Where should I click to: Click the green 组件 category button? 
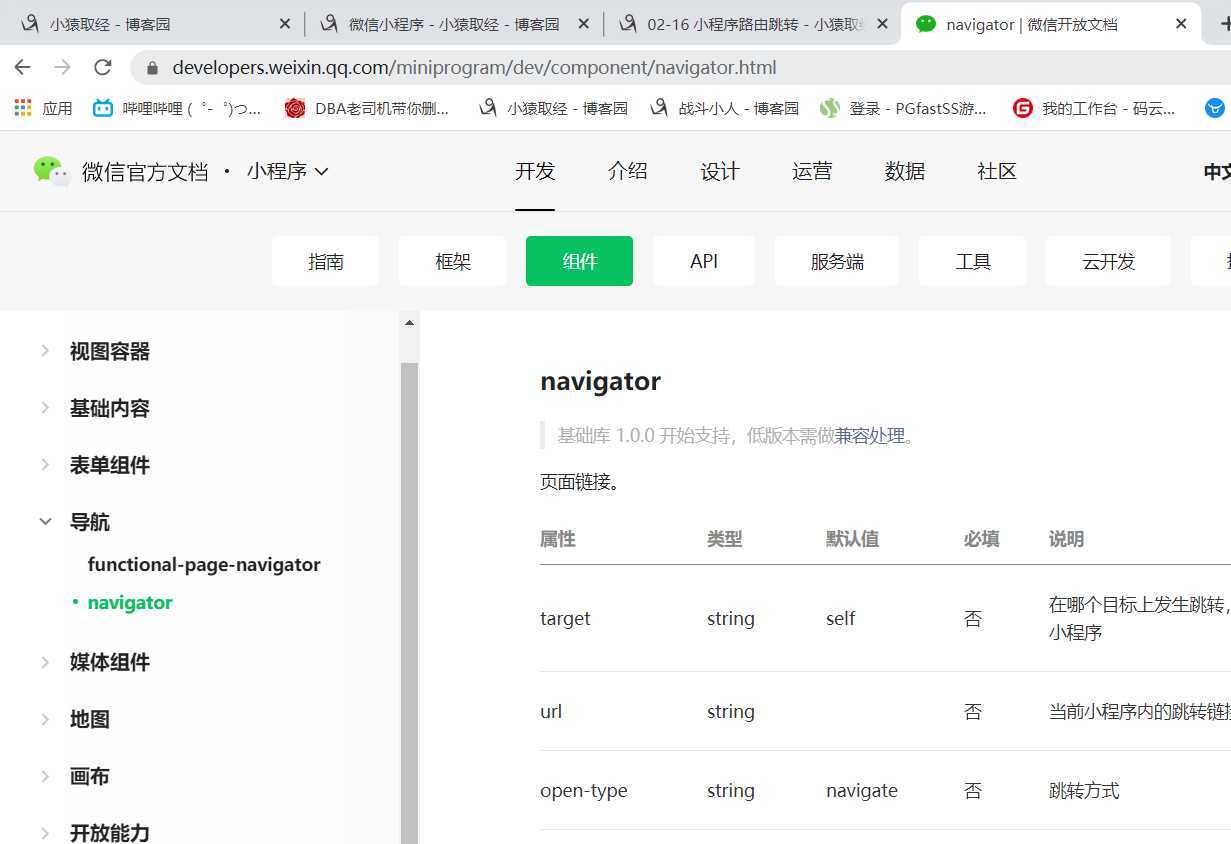(580, 261)
